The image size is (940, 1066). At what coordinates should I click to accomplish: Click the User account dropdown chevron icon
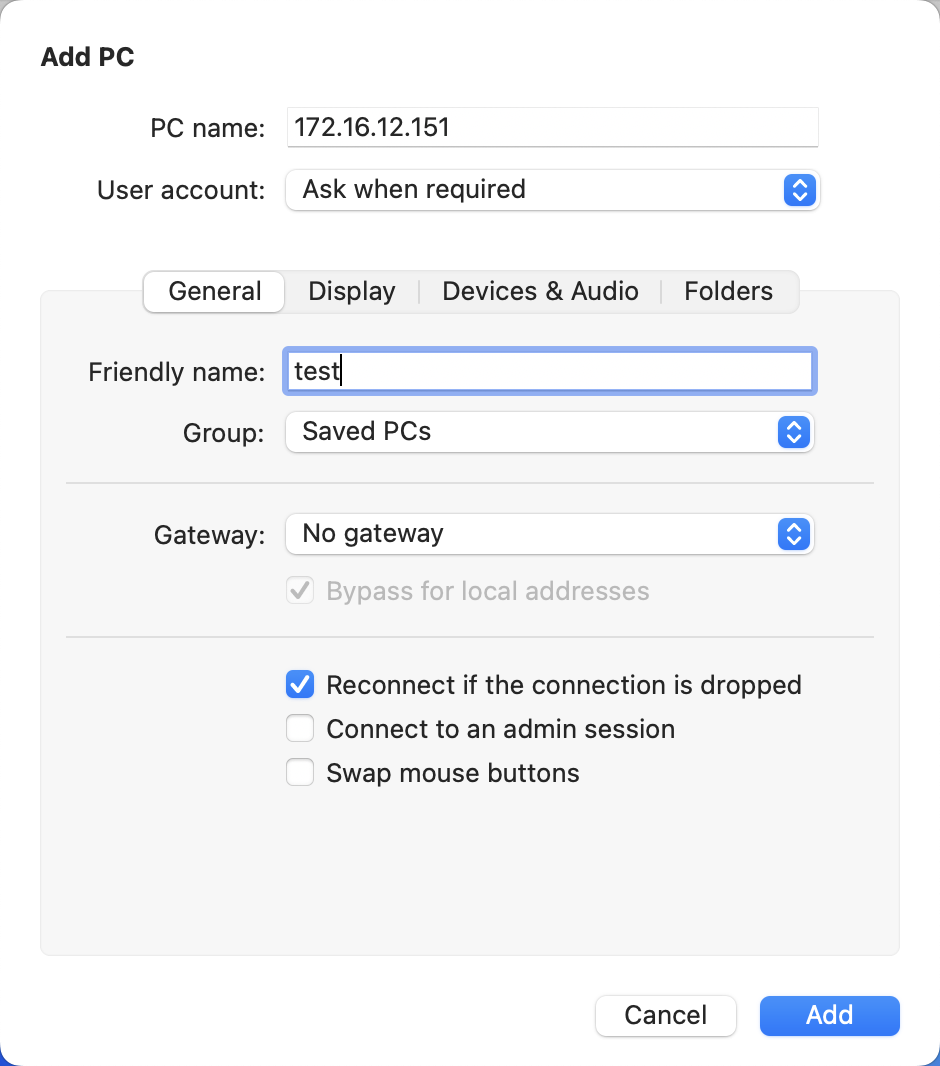coord(799,190)
